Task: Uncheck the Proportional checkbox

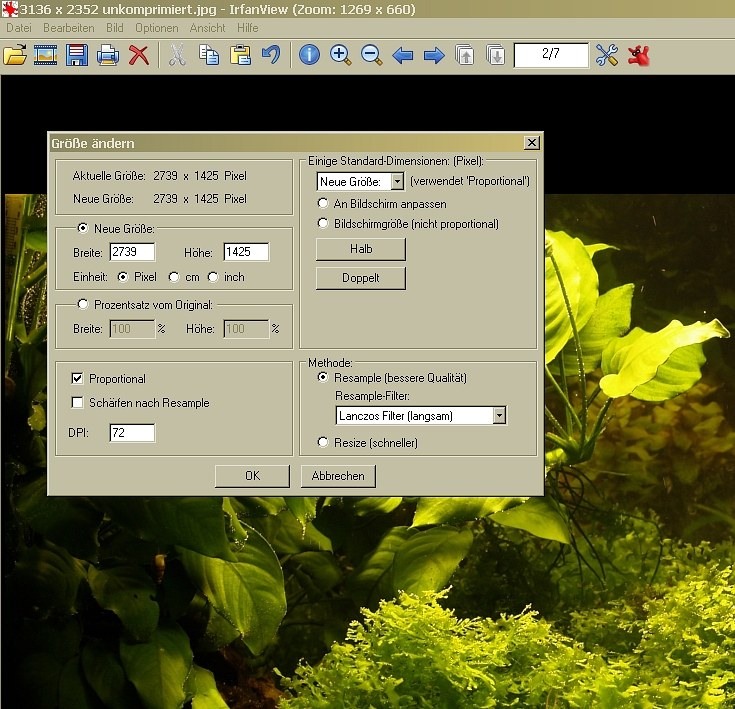Action: [78, 379]
